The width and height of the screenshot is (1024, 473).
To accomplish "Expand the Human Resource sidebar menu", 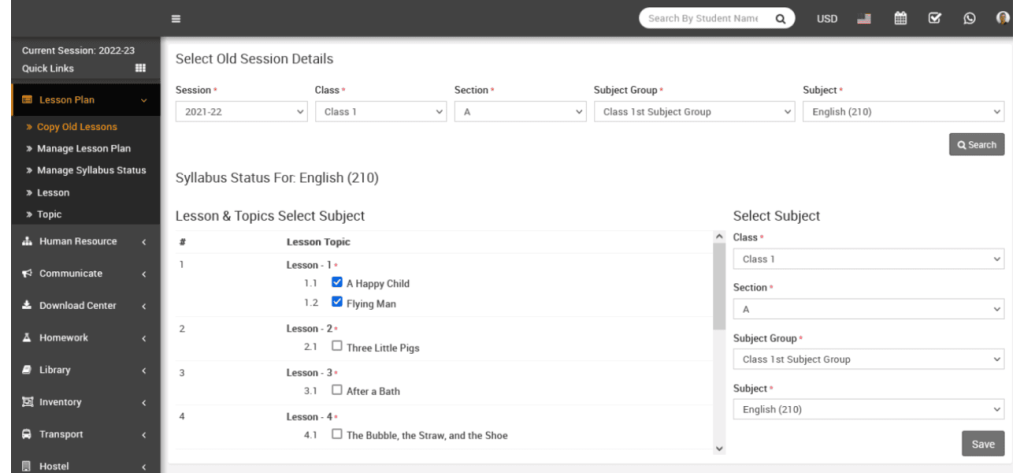I will (80, 241).
